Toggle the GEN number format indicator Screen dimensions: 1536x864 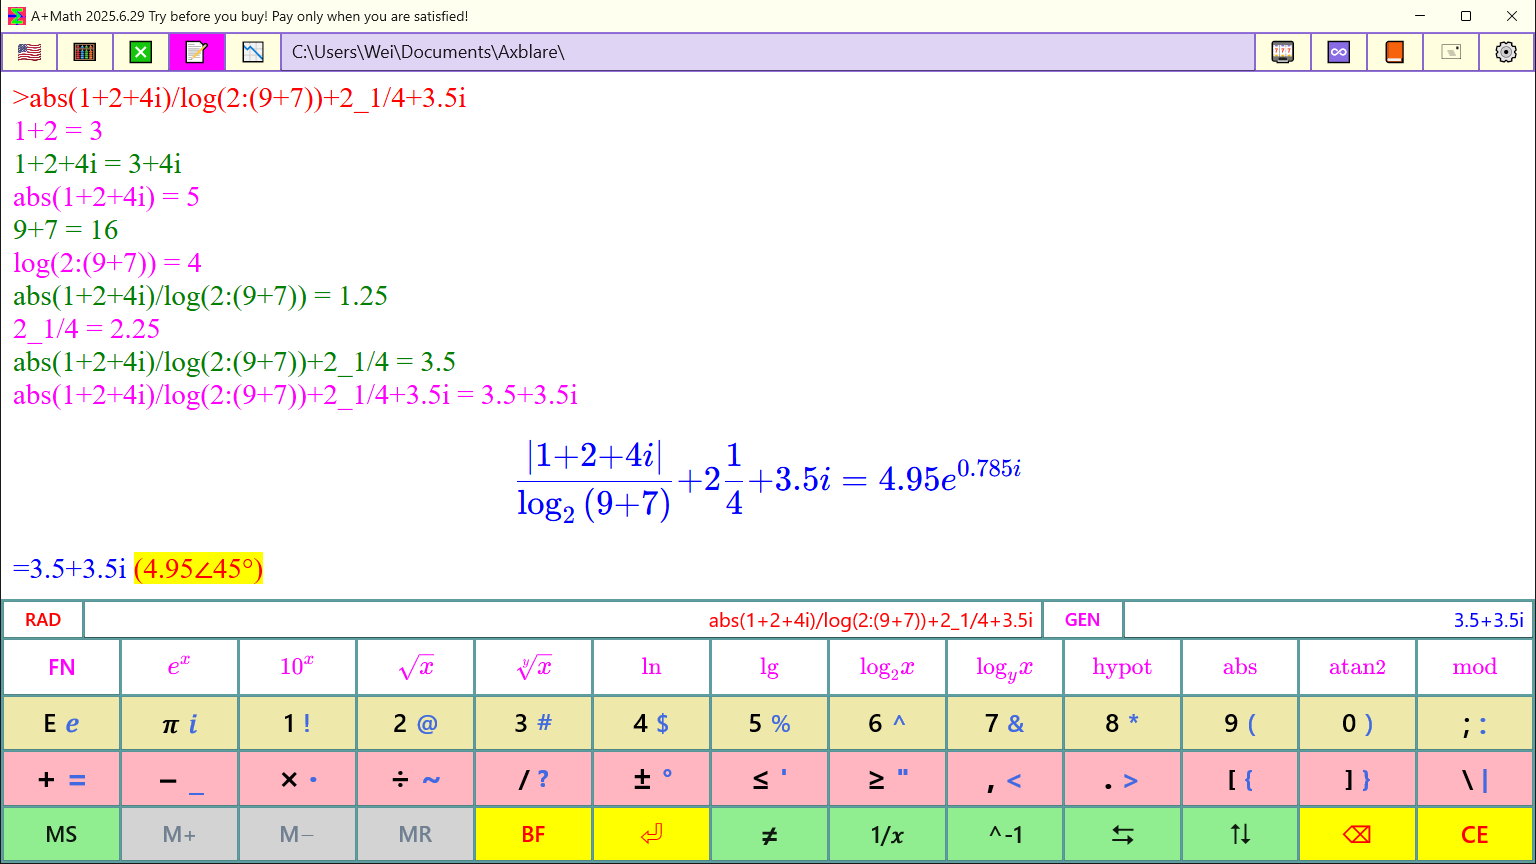pos(1083,619)
